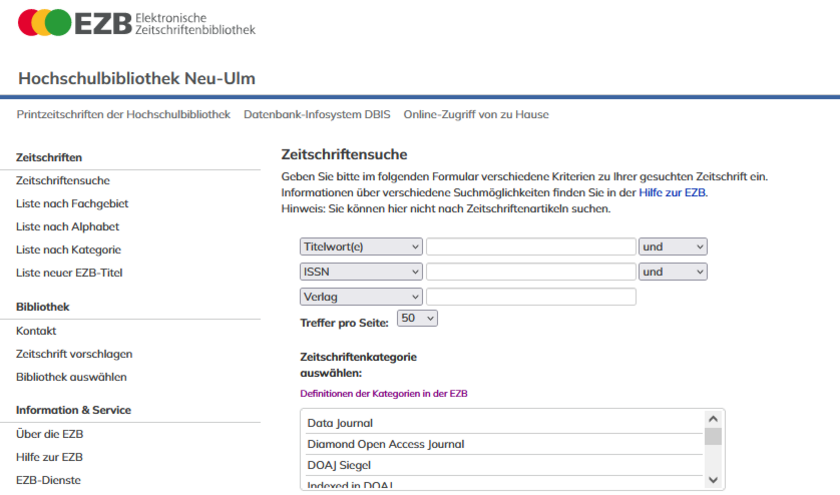
Task: Click Zeitschriften sidebar section heading
Action: [x=49, y=158]
